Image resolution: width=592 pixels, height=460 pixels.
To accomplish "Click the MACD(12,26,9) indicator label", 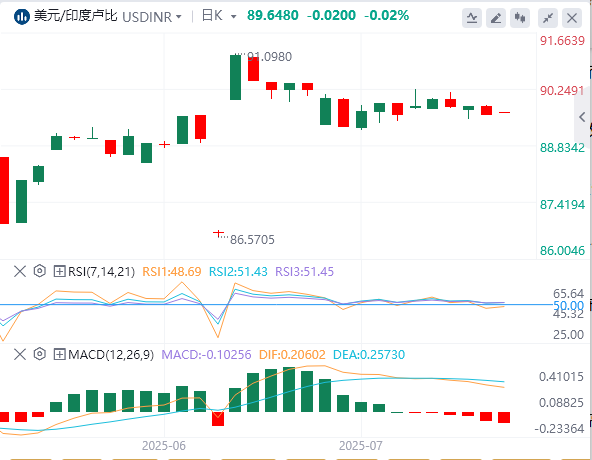I will [x=111, y=355].
